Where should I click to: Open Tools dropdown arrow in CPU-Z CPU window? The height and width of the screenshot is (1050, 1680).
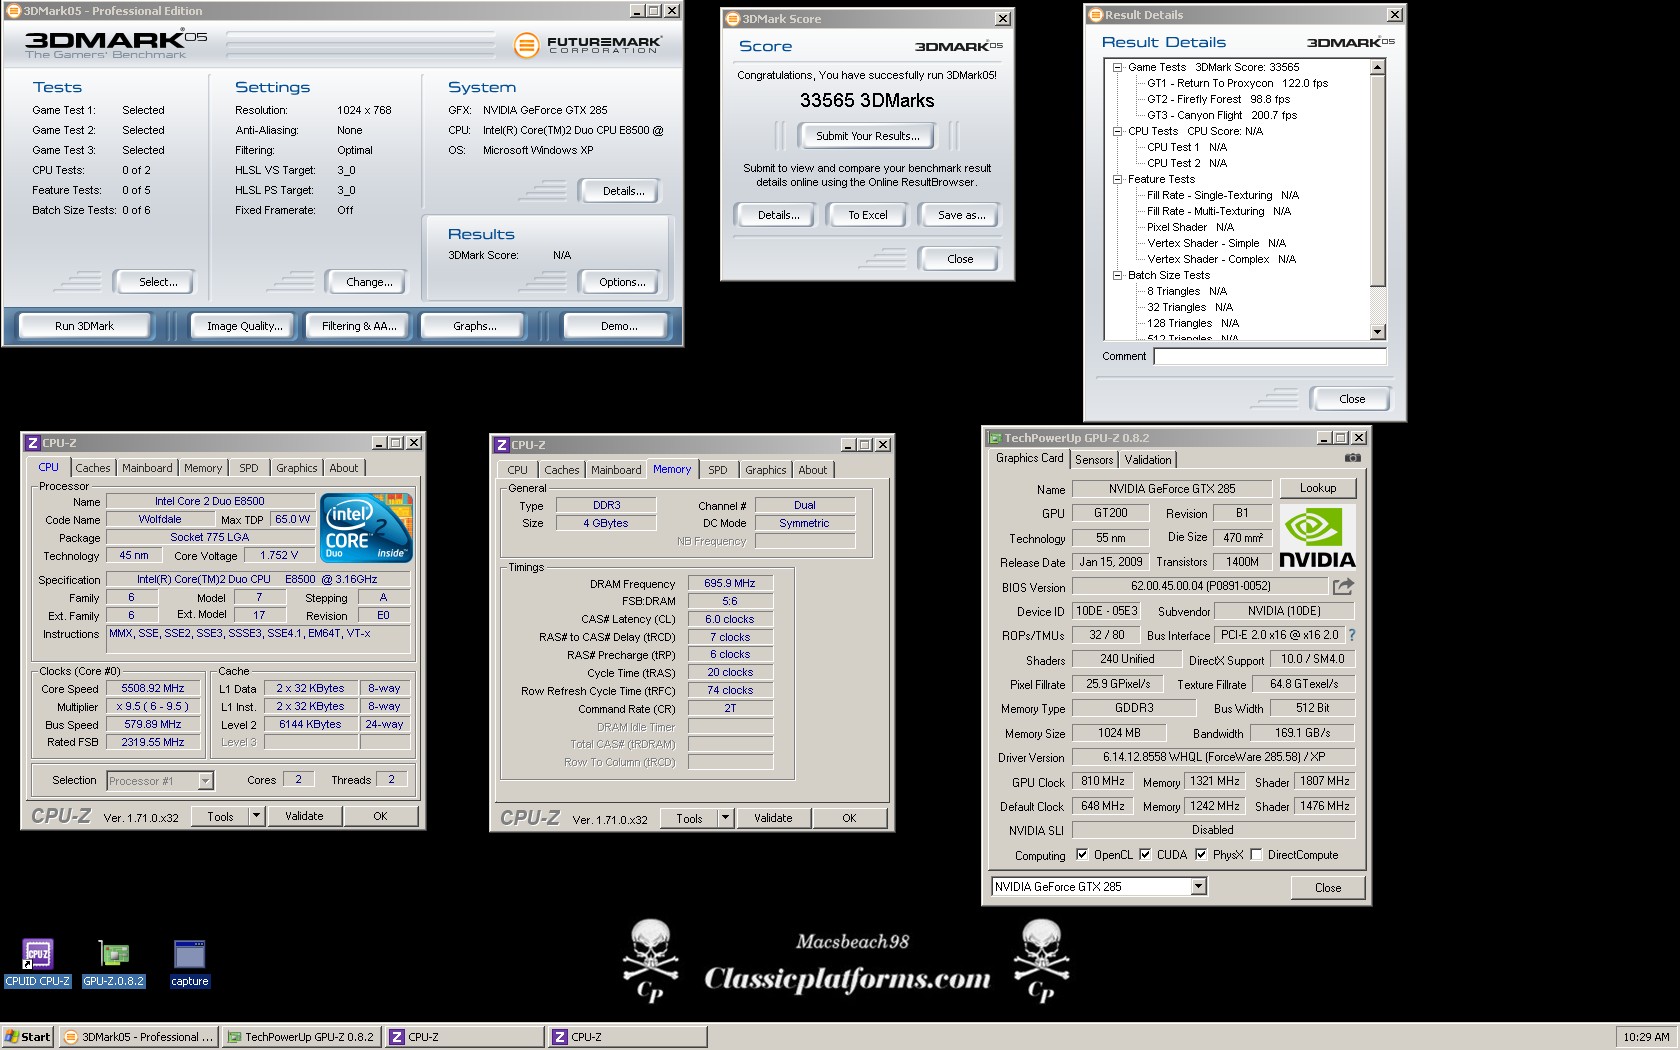click(x=256, y=816)
